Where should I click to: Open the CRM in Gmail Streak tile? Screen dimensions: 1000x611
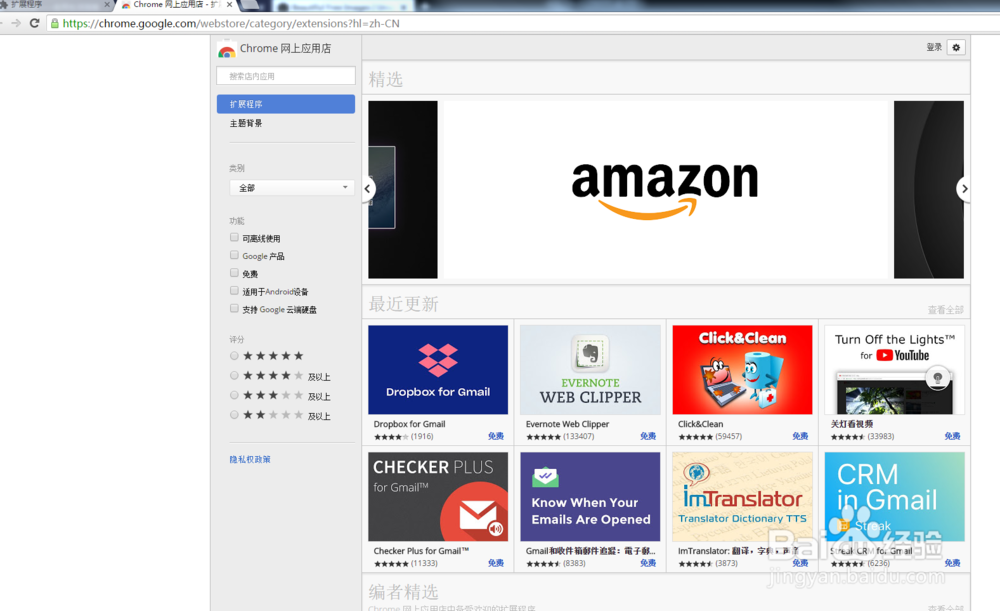point(894,497)
